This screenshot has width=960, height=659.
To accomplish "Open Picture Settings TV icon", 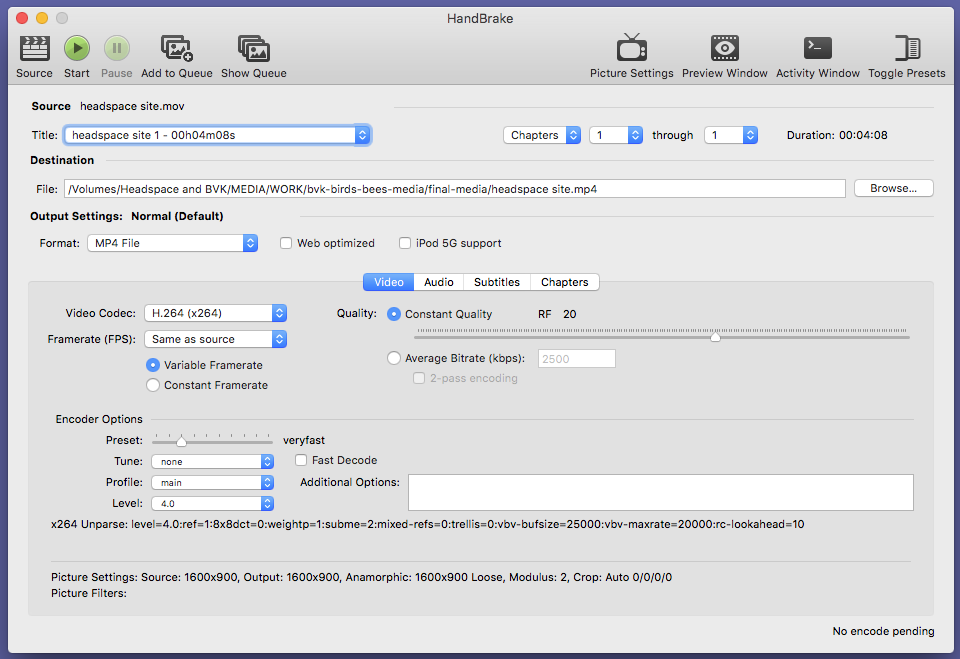I will tap(632, 47).
